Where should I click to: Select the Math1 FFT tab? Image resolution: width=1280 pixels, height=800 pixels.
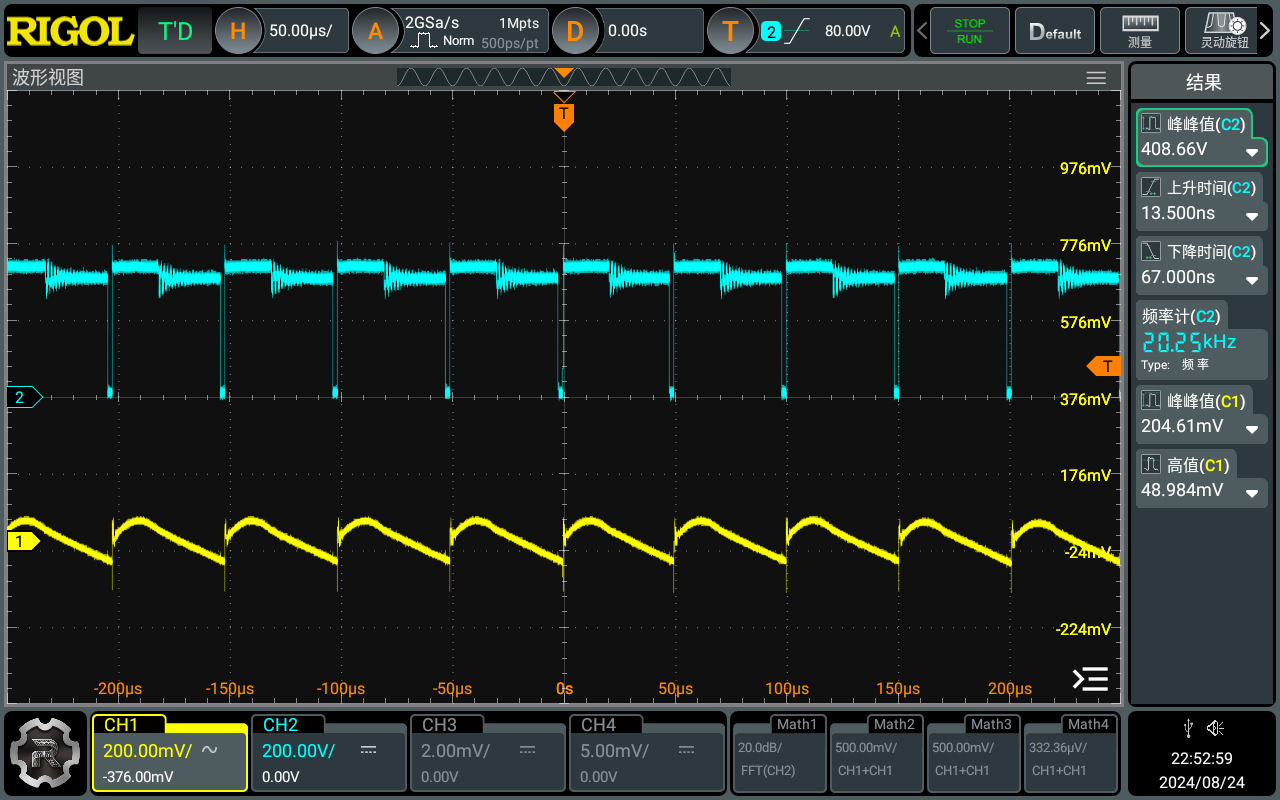[x=778, y=752]
